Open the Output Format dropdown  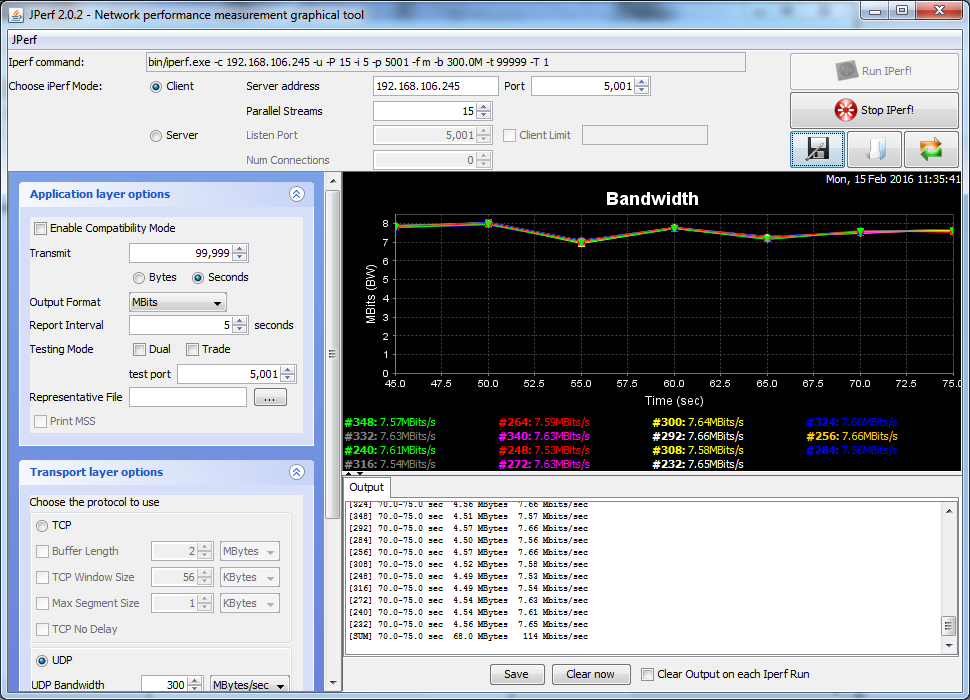click(x=178, y=302)
